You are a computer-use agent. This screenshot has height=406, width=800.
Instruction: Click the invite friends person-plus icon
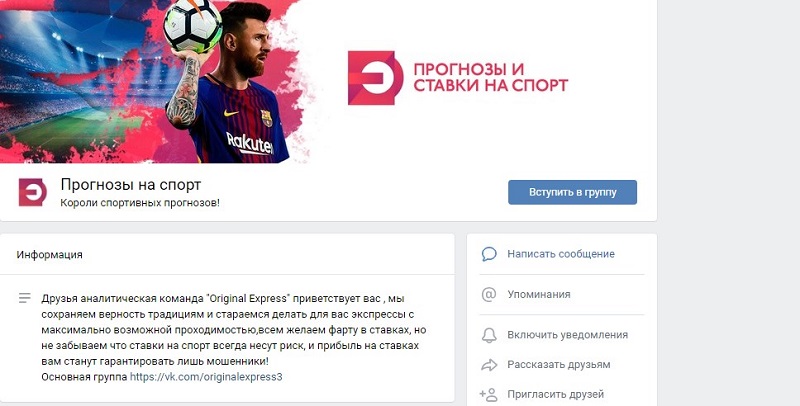click(x=488, y=394)
